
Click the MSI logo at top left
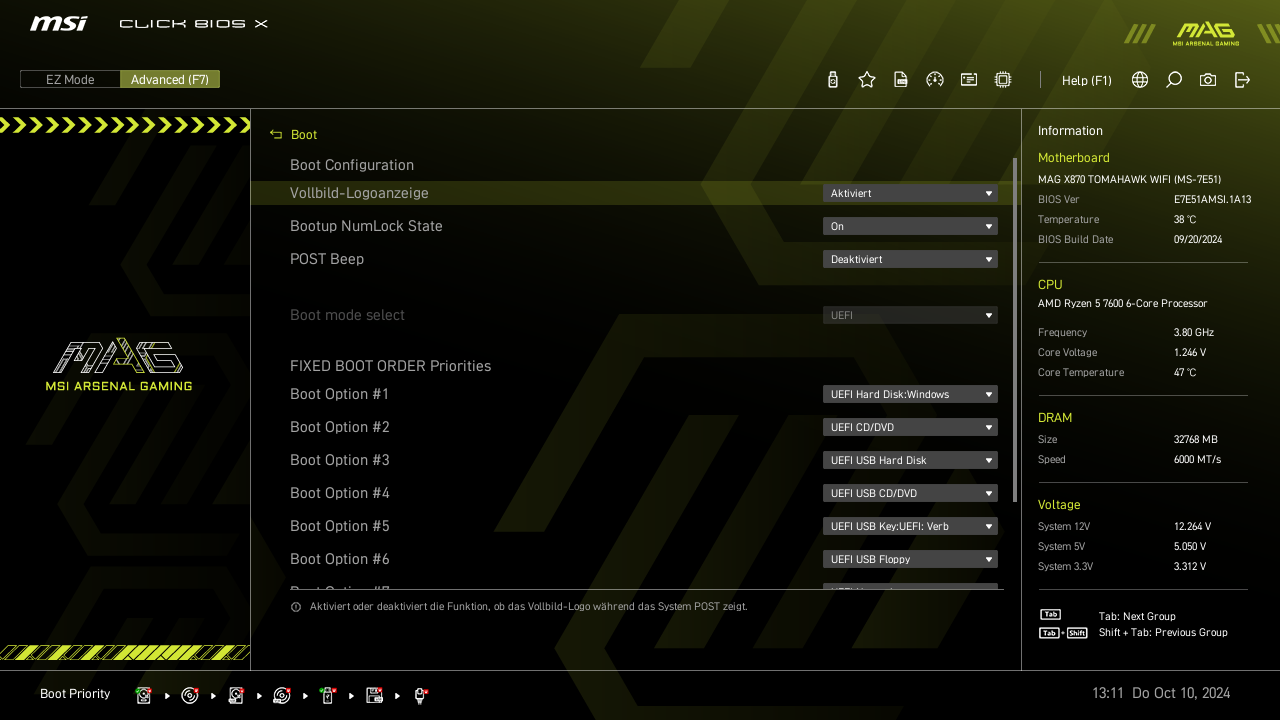(x=58, y=23)
